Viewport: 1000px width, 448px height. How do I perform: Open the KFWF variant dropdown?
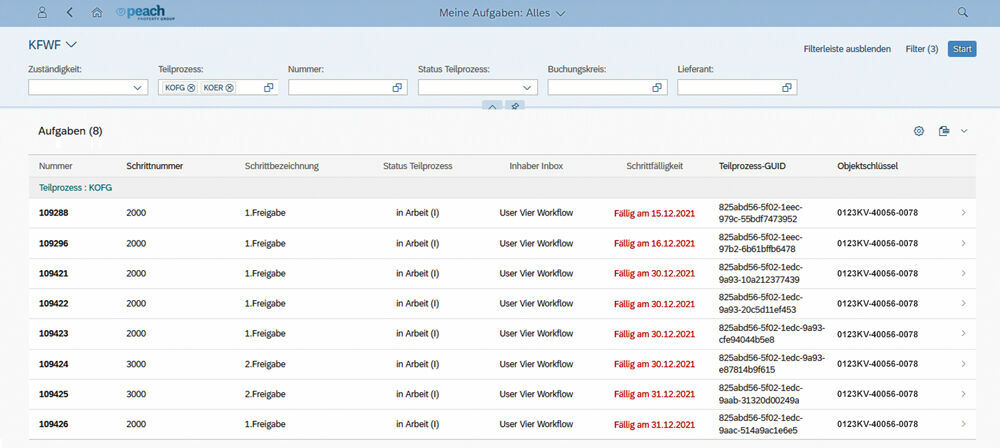tap(72, 45)
